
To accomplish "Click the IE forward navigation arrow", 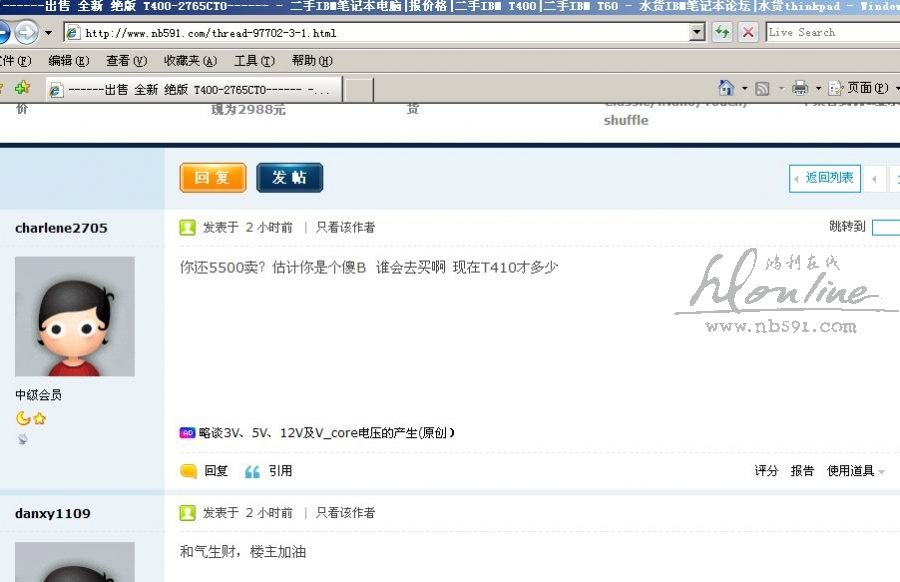I will (25, 32).
